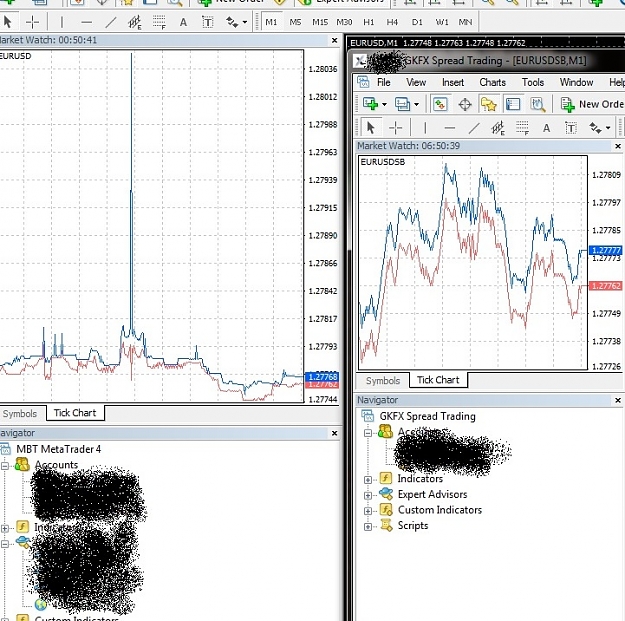The width and height of the screenshot is (625, 621).
Task: Toggle Terminal icon in GKFX toolbar
Action: [x=513, y=104]
